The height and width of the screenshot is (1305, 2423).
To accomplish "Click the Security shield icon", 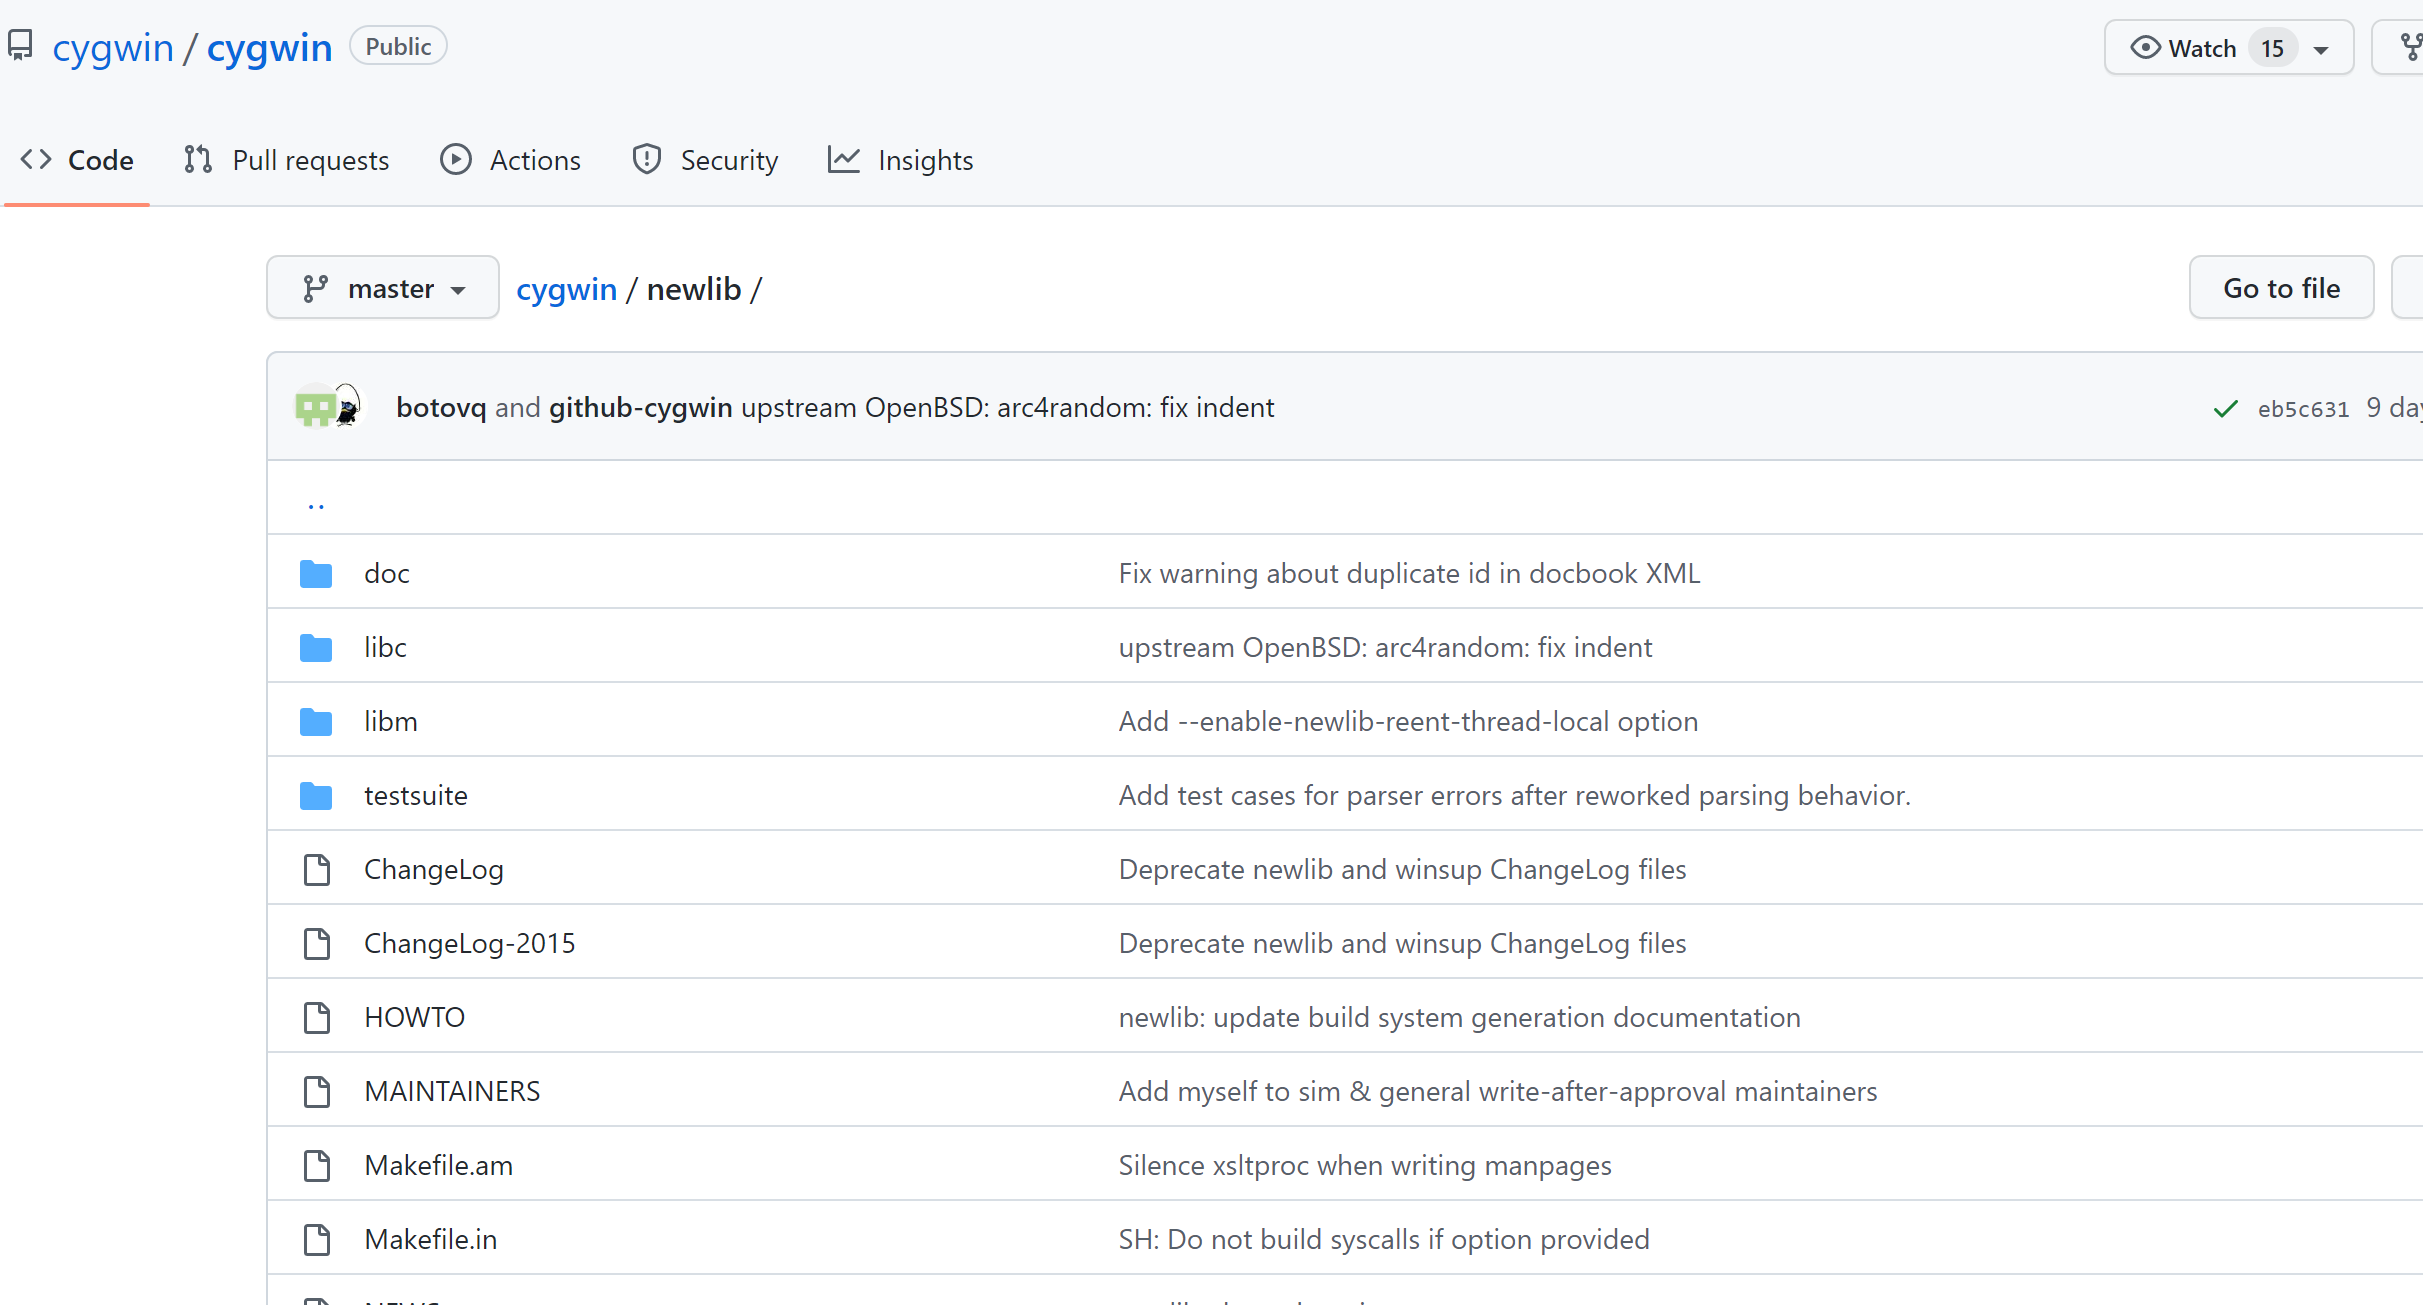I will pyautogui.click(x=647, y=160).
